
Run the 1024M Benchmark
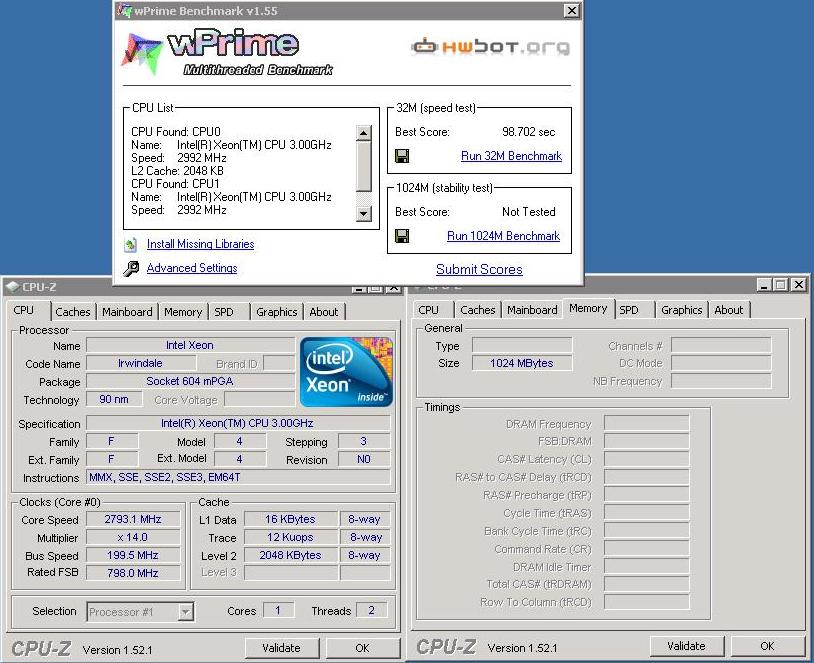pyautogui.click(x=504, y=236)
